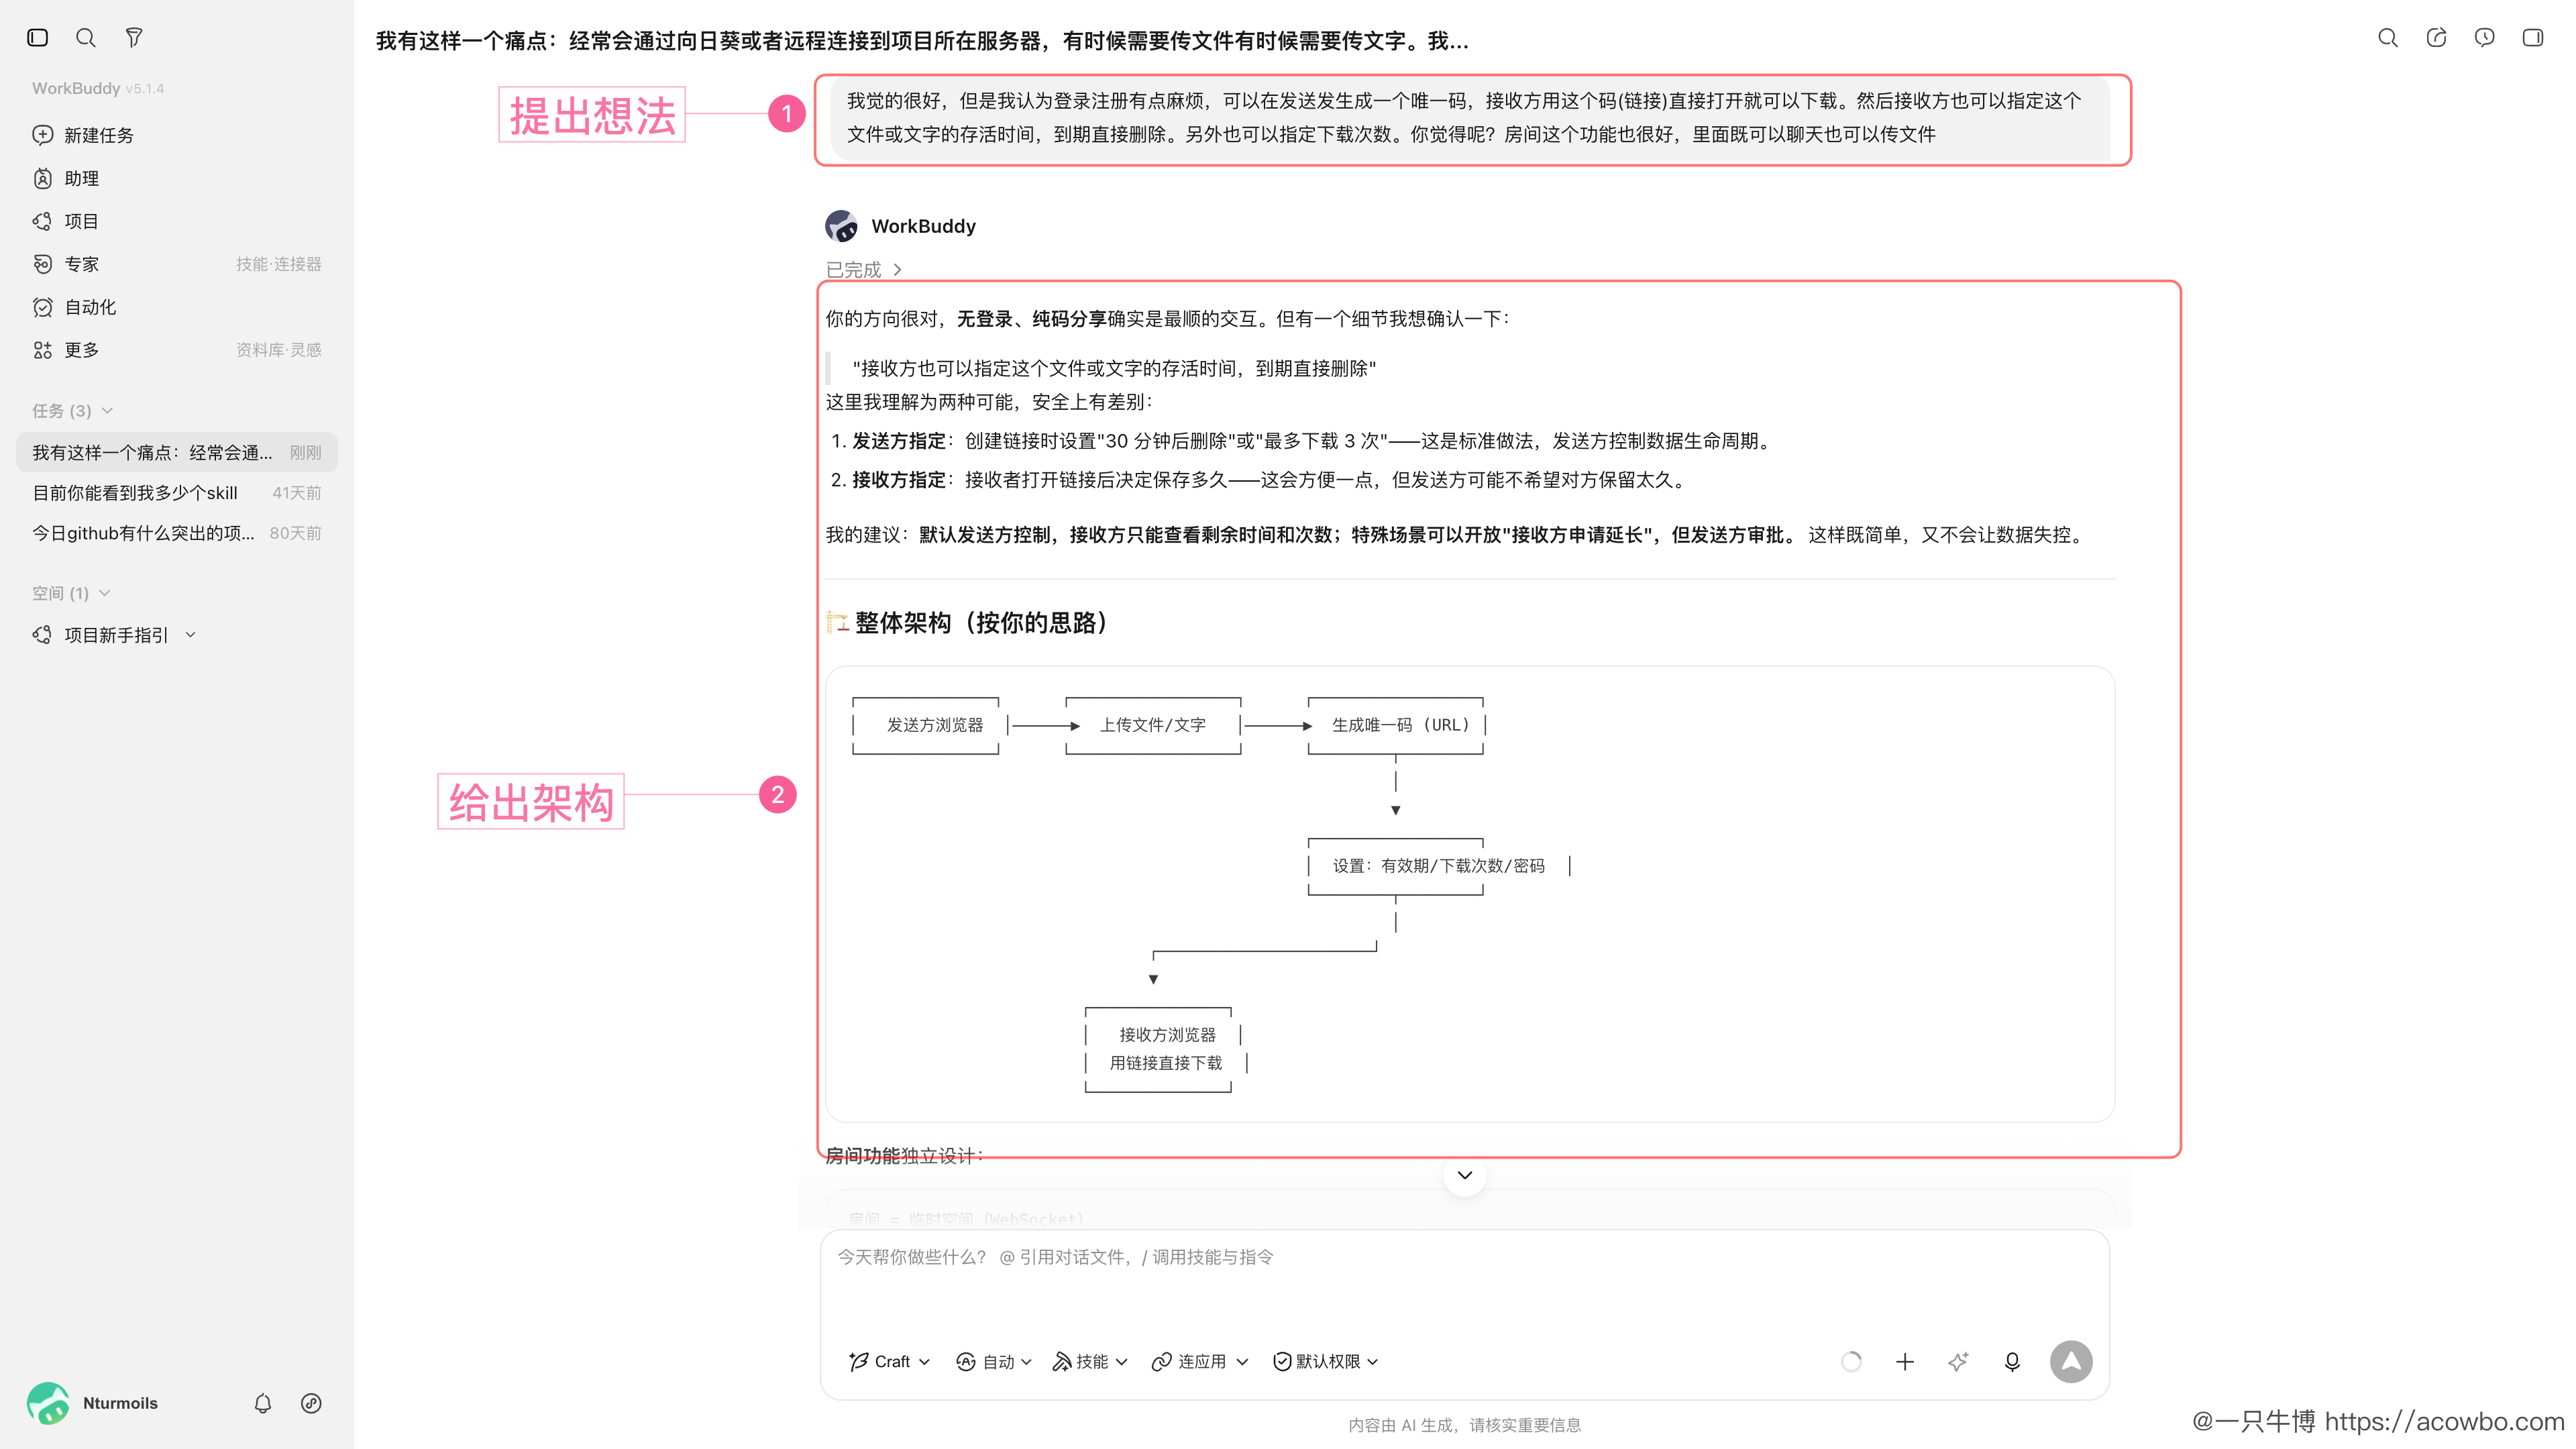Open the 自动 model dropdown
This screenshot has height=1449, width=2576.
(994, 1361)
